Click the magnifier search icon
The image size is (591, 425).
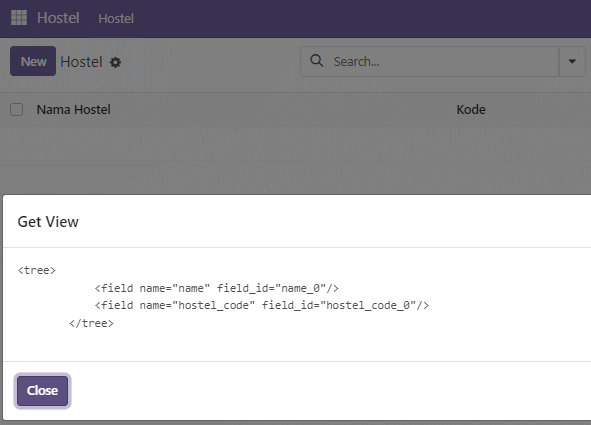[x=317, y=61]
